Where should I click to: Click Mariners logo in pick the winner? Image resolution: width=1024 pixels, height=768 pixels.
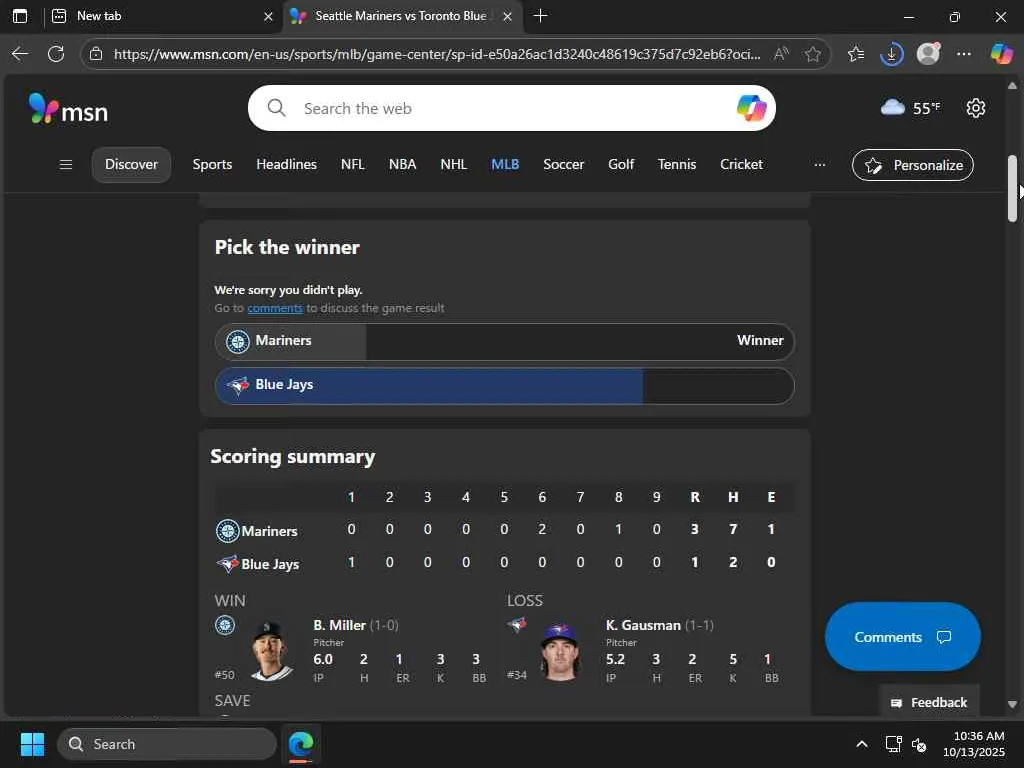click(x=238, y=342)
